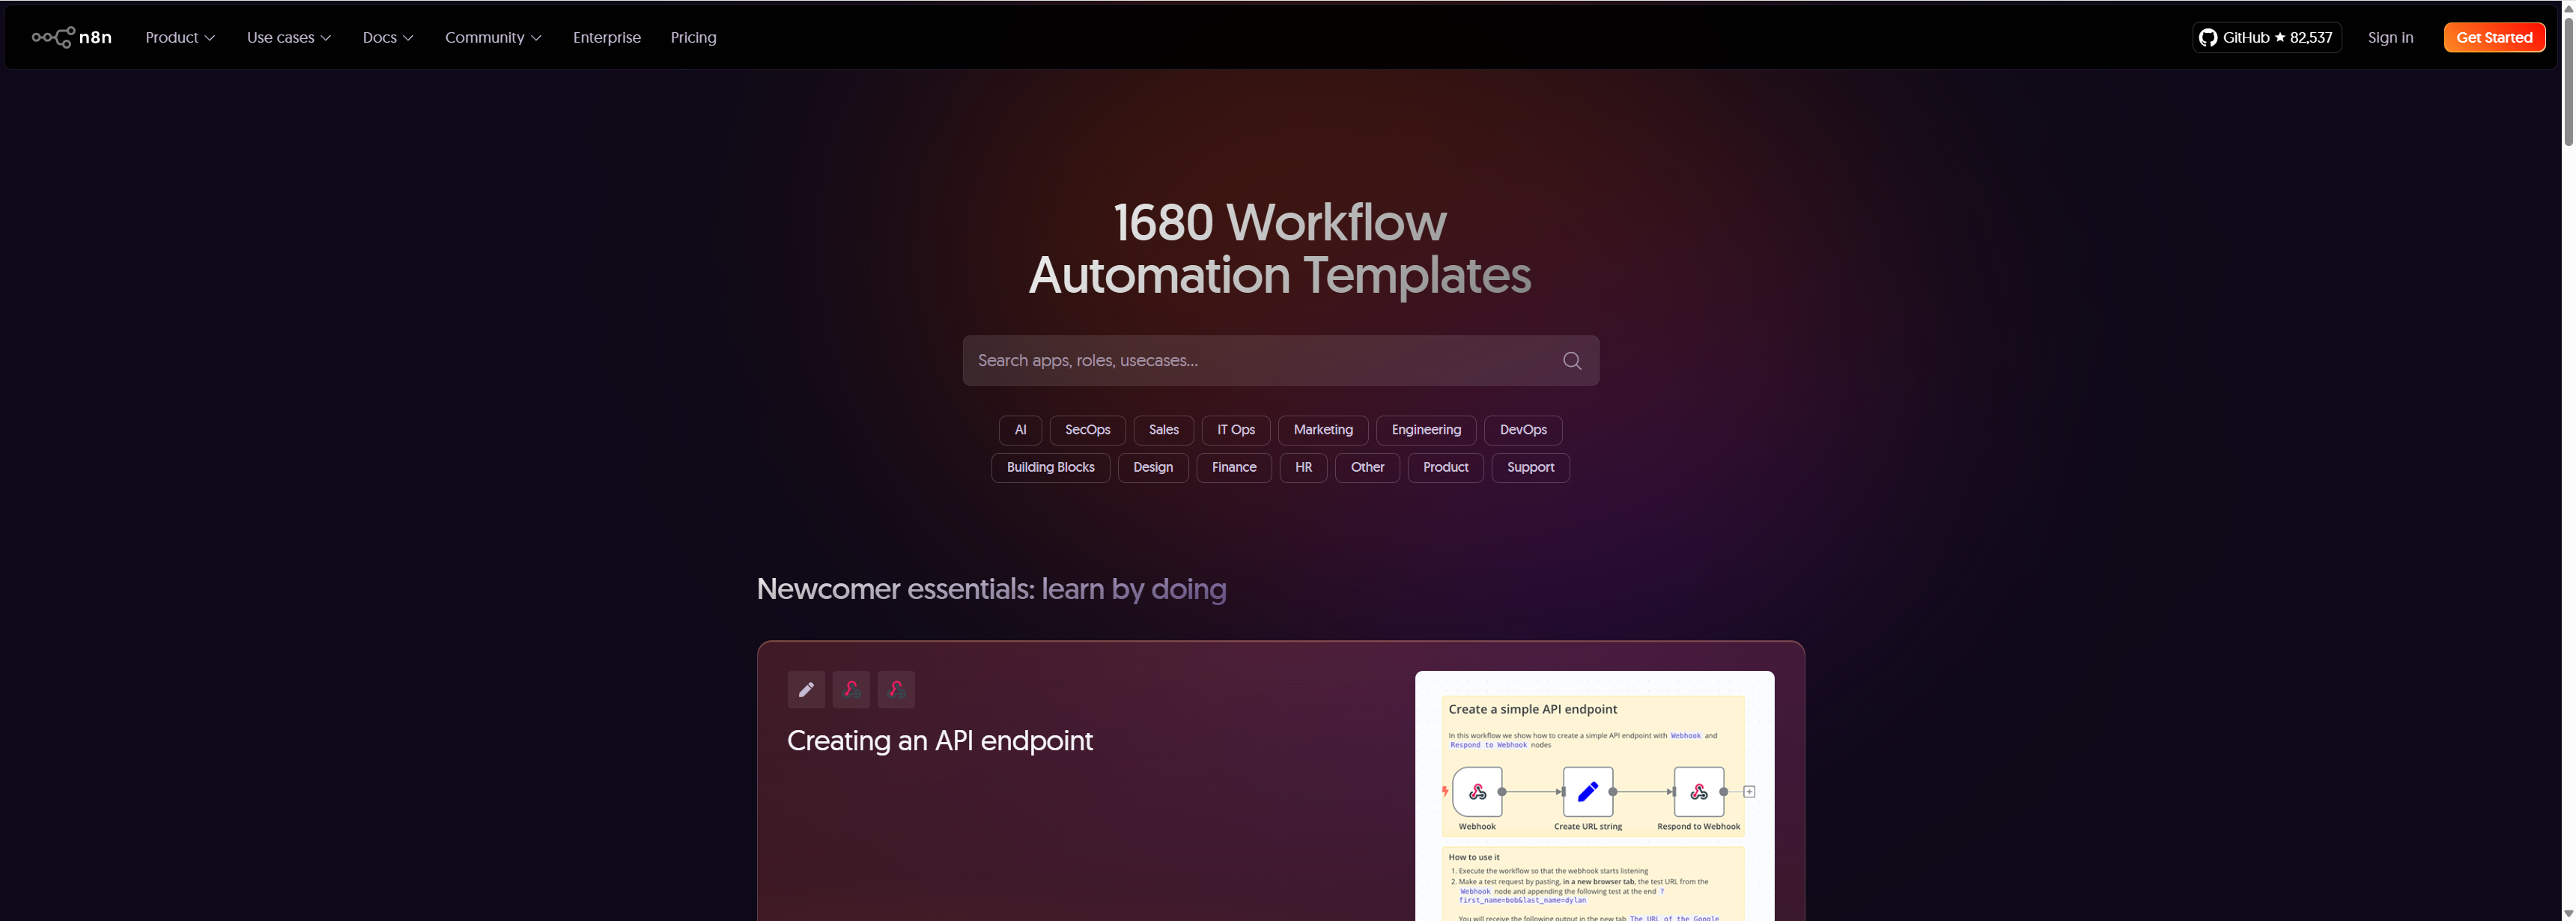The width and height of the screenshot is (2576, 921).
Task: Click the GitHub stars badge
Action: (x=2265, y=37)
